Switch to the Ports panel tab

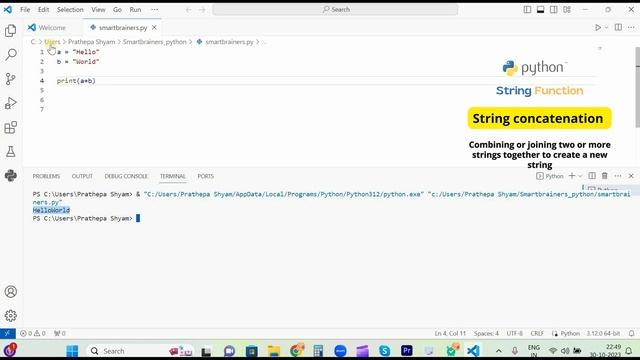205,176
